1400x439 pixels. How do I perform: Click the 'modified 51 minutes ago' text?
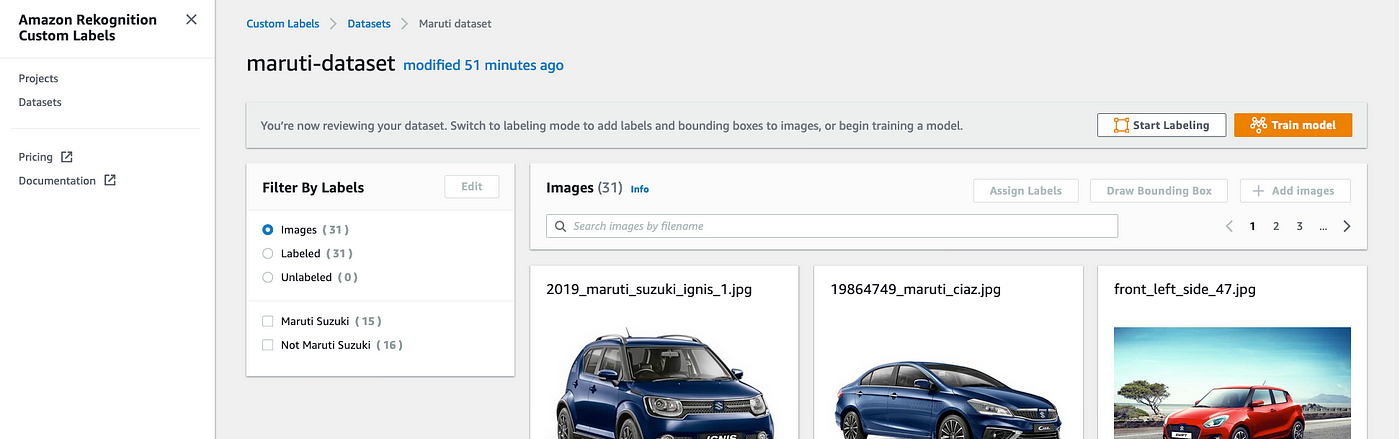pyautogui.click(x=483, y=65)
